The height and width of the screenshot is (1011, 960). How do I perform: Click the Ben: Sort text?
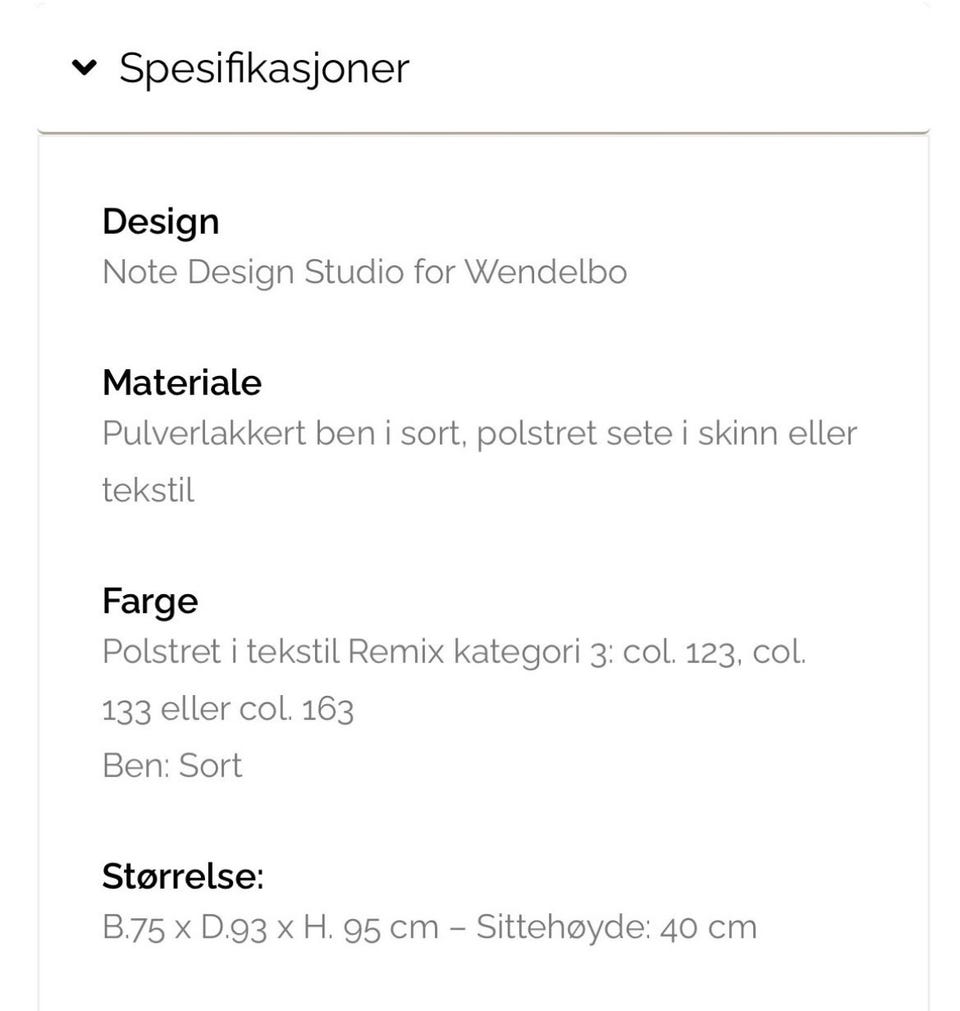[171, 765]
